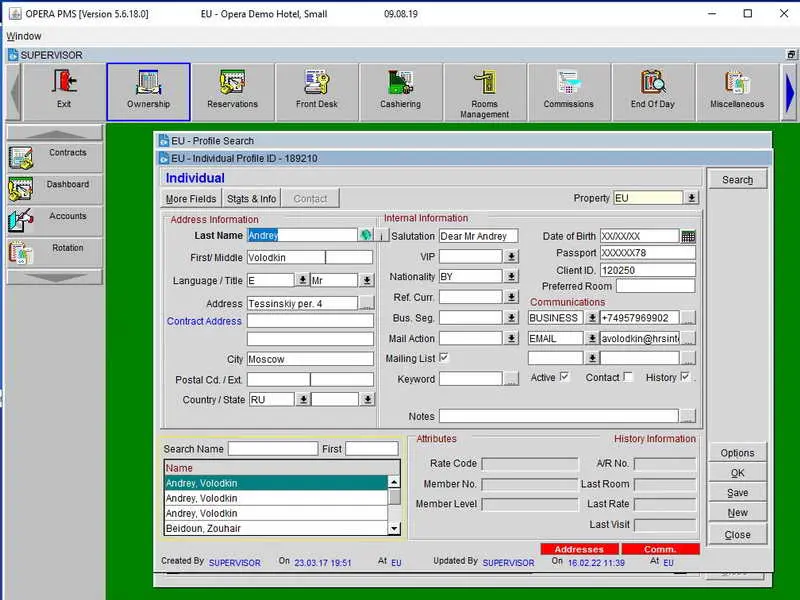Open Contracts in the left sidebar
The height and width of the screenshot is (600, 800).
pos(55,157)
